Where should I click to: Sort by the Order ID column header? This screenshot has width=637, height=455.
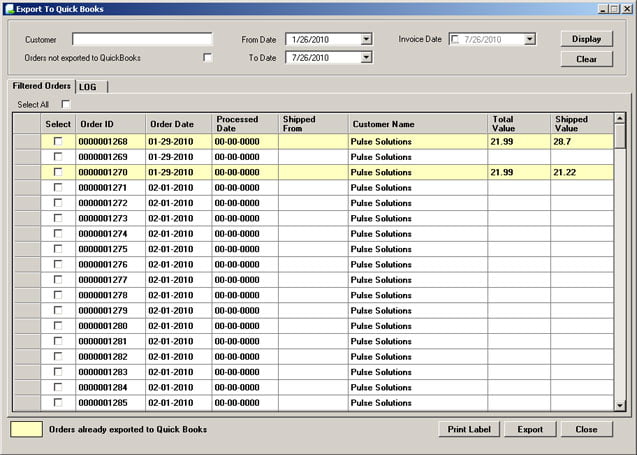point(110,124)
